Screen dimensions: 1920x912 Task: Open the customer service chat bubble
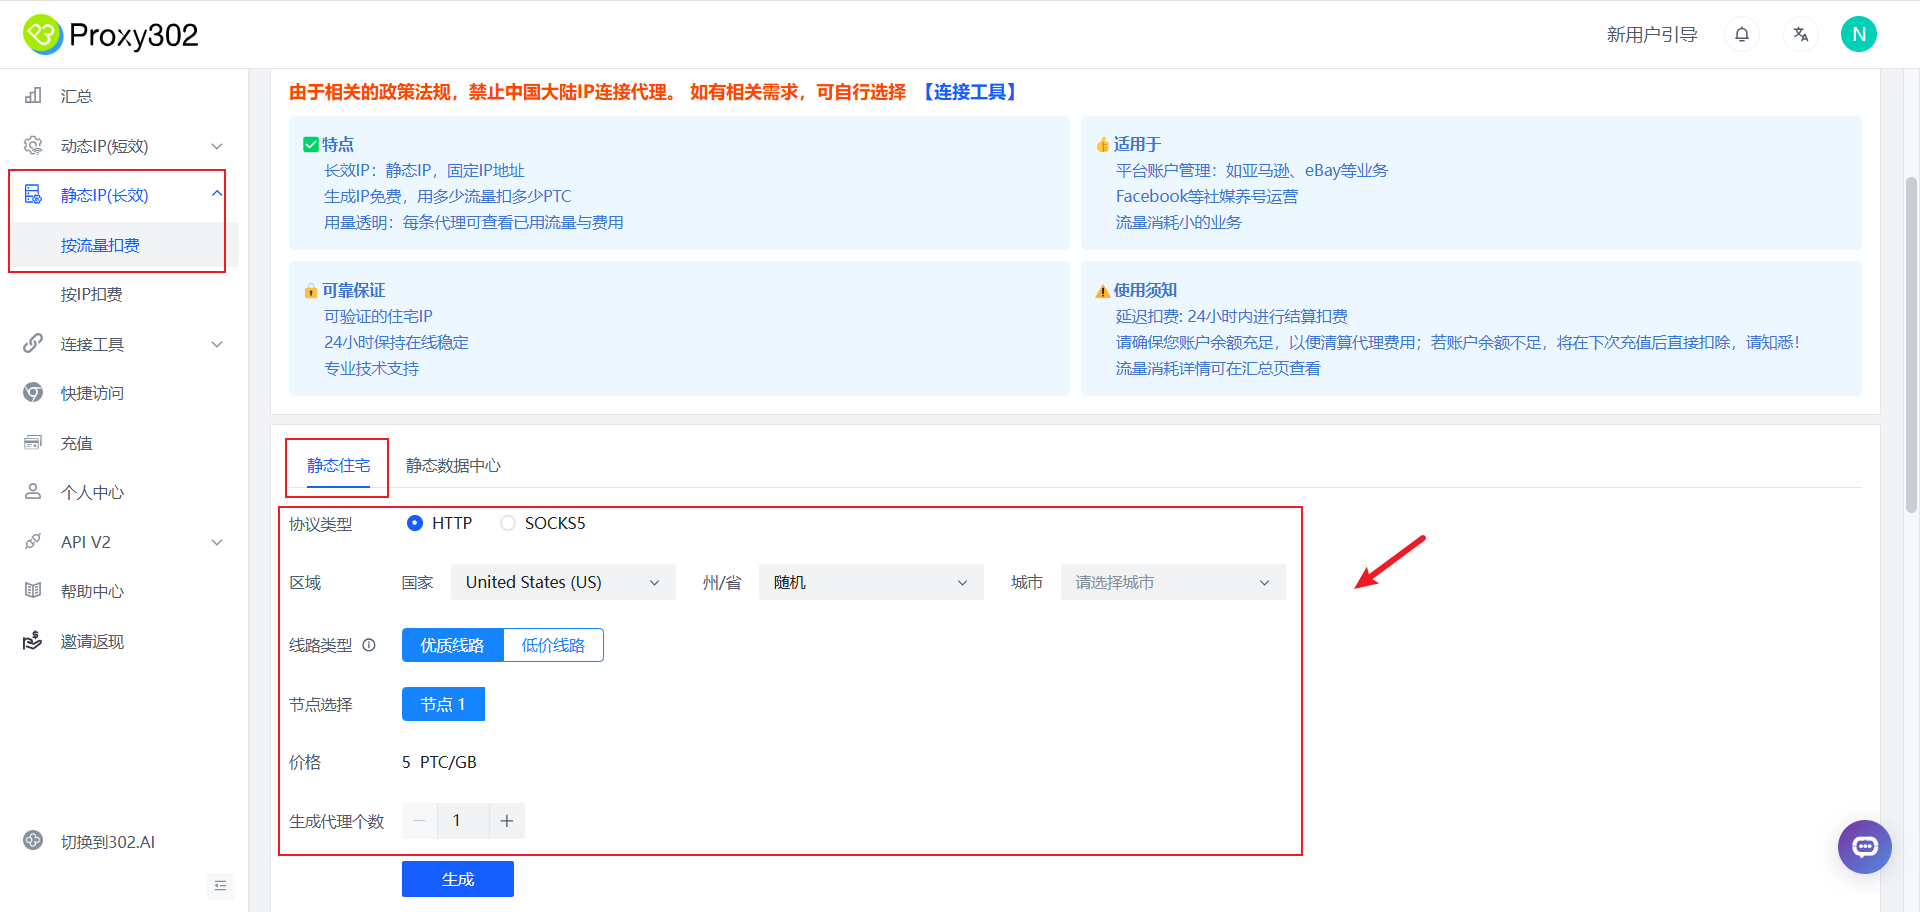pos(1864,847)
